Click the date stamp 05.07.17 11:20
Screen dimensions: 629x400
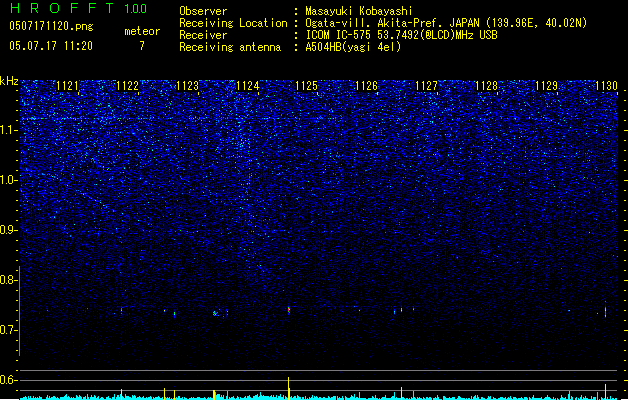[x=51, y=46]
